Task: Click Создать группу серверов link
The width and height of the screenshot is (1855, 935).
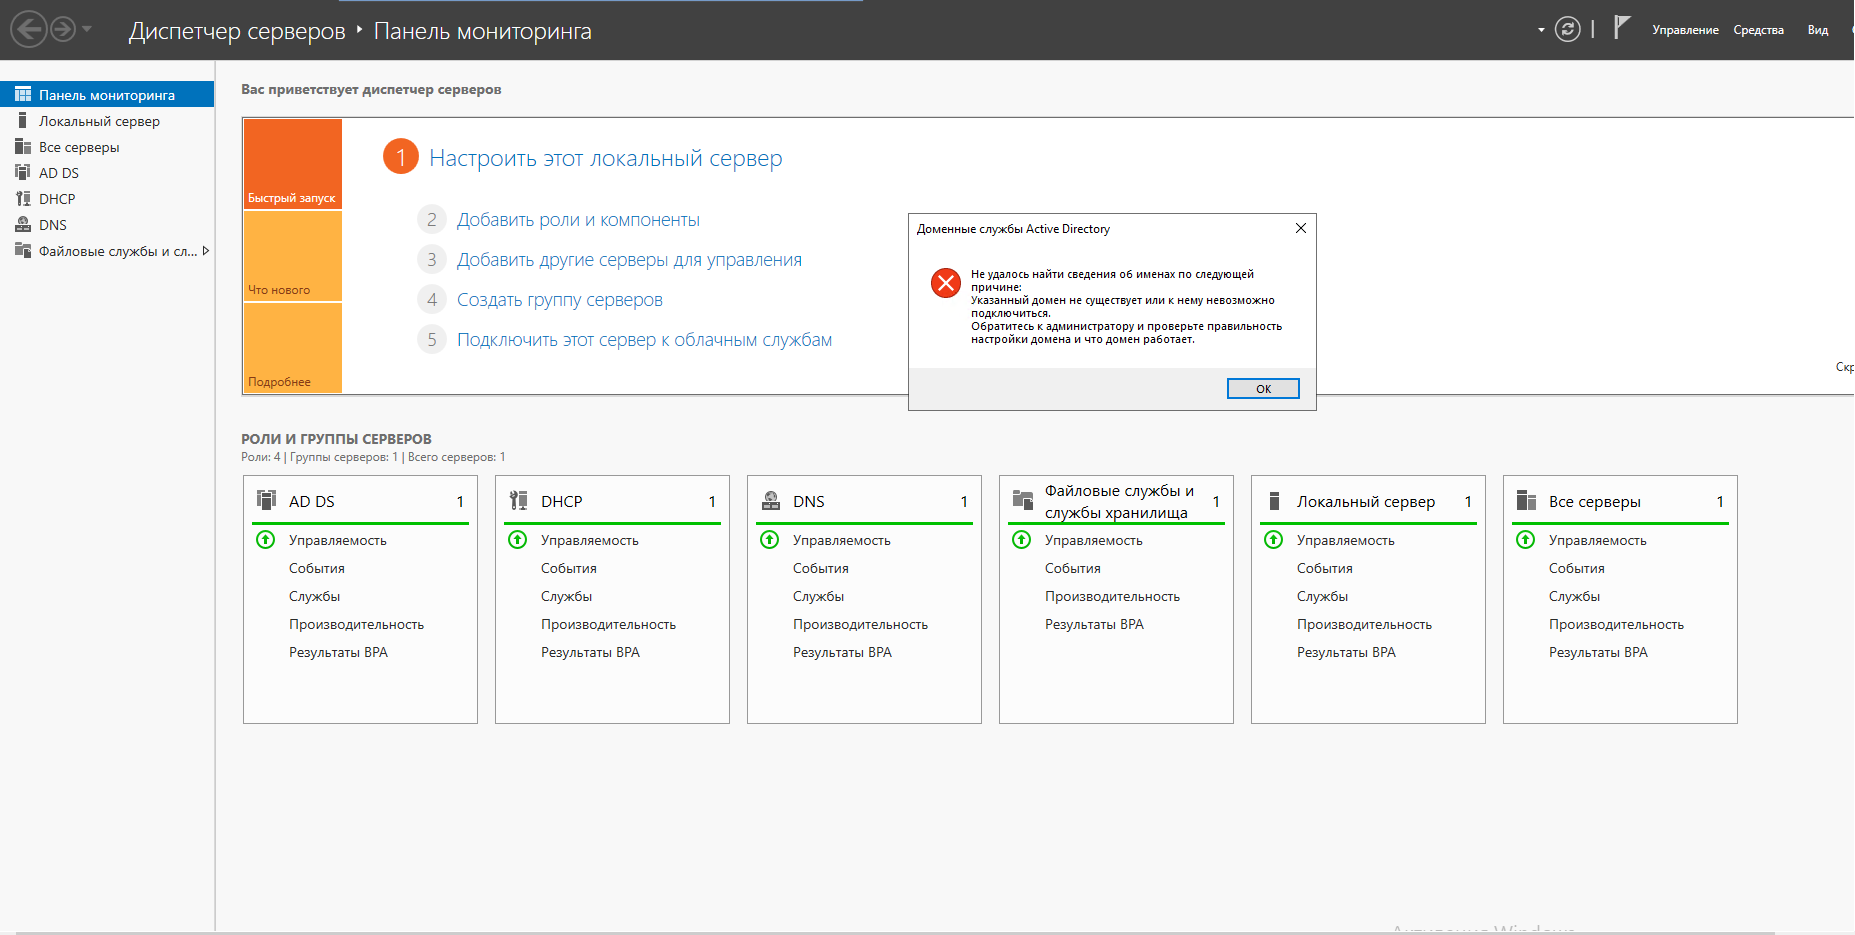Action: pos(559,300)
